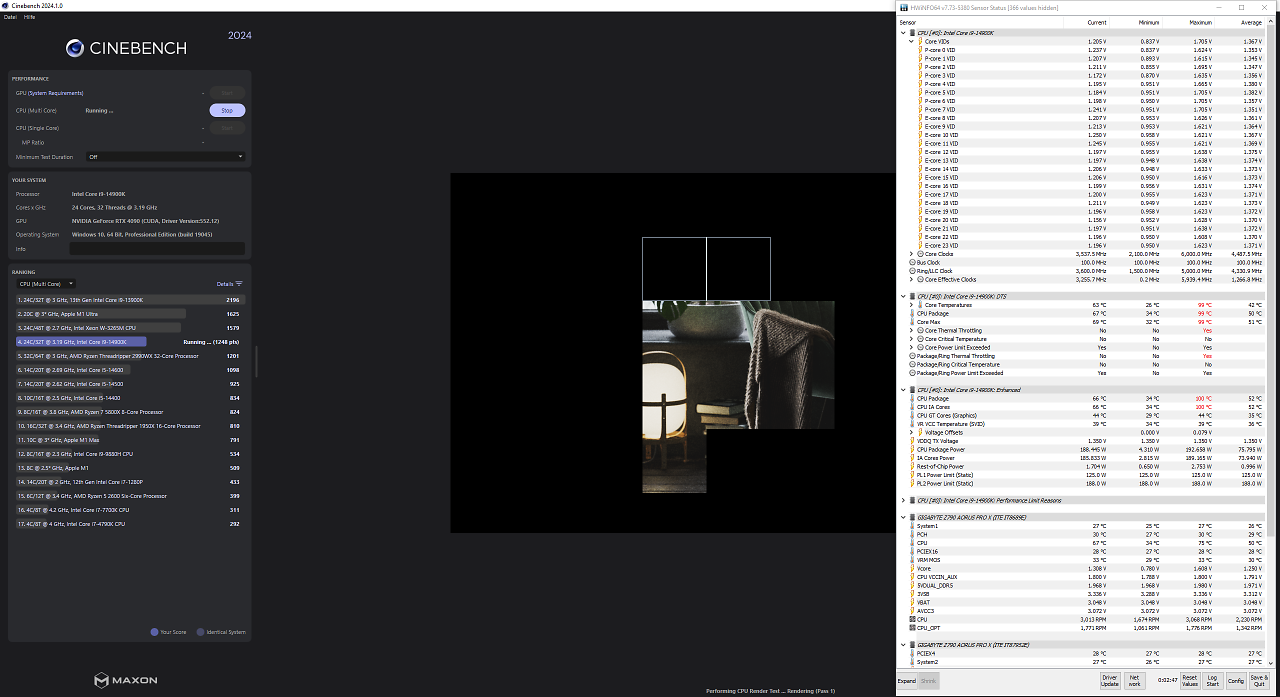Click the lightning icon beside Vcore

(913, 568)
